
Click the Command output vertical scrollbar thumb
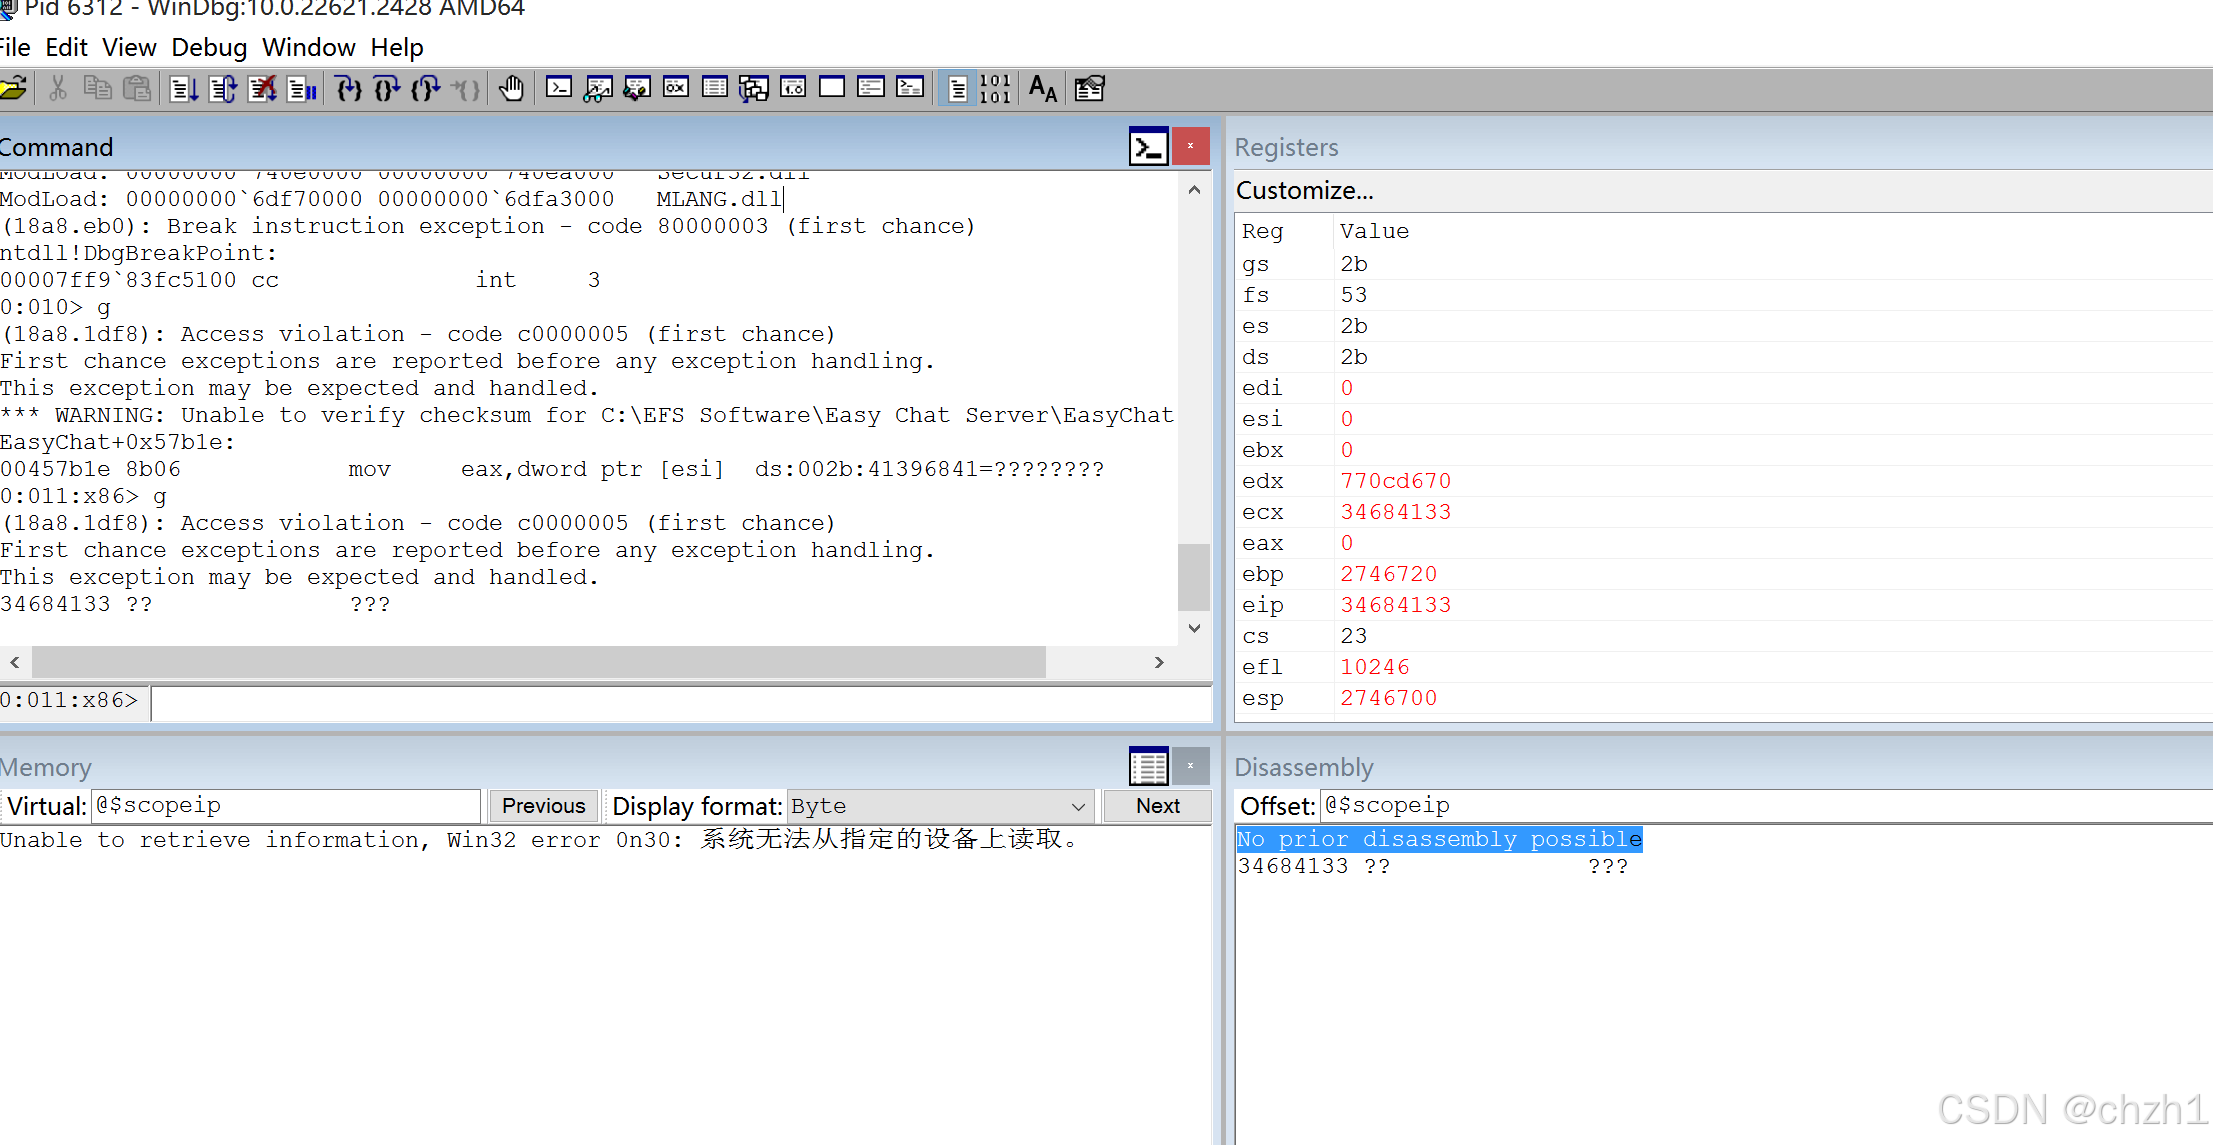(x=1194, y=576)
